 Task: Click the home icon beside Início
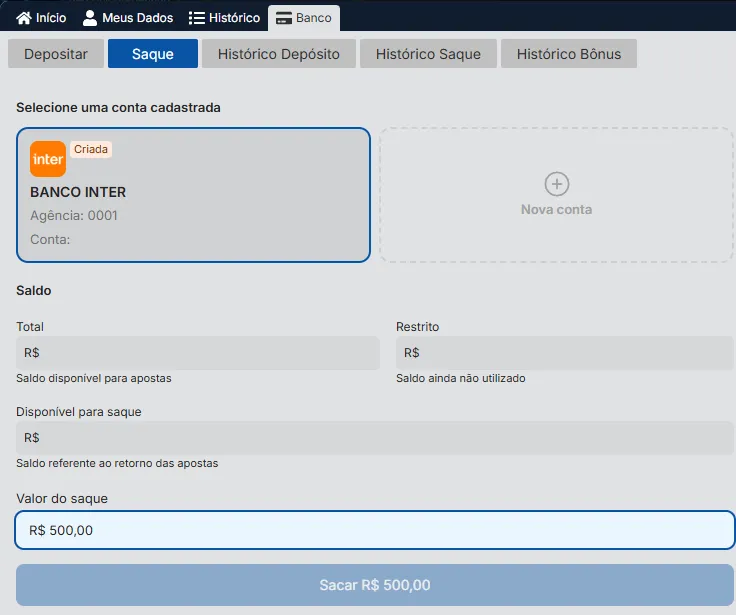click(x=24, y=18)
